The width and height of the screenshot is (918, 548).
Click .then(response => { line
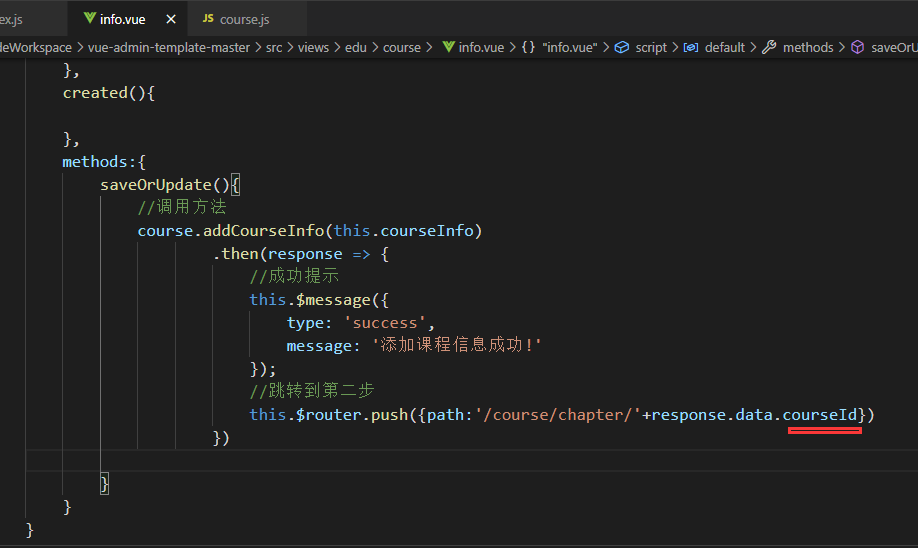301,254
